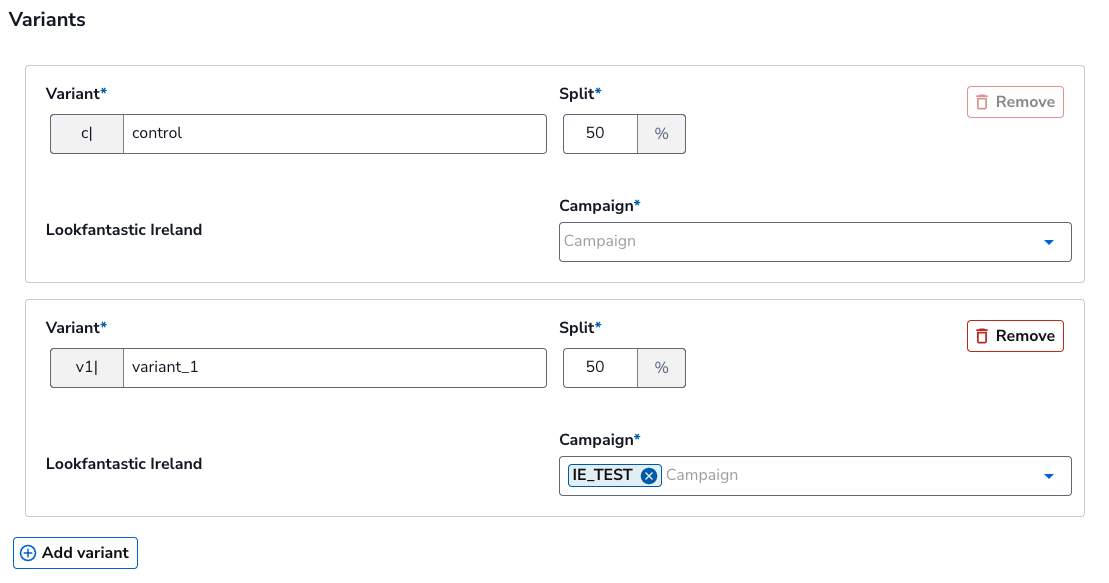The height and width of the screenshot is (583, 1109).
Task: Click the percent sign addon for control split
Action: (x=661, y=133)
